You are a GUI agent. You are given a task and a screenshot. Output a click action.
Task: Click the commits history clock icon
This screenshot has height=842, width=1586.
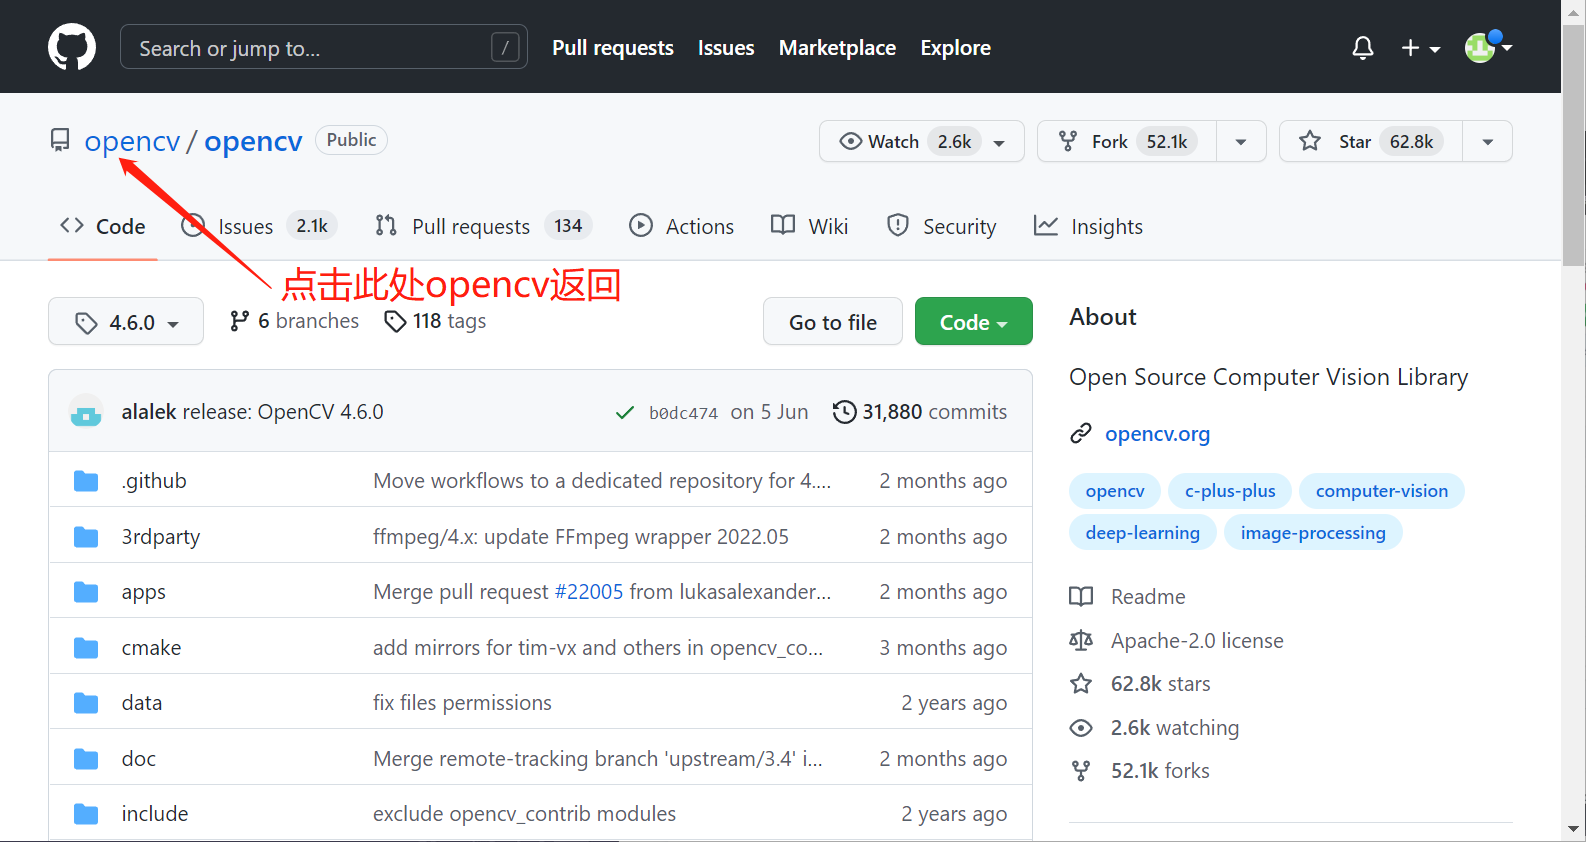pos(845,412)
